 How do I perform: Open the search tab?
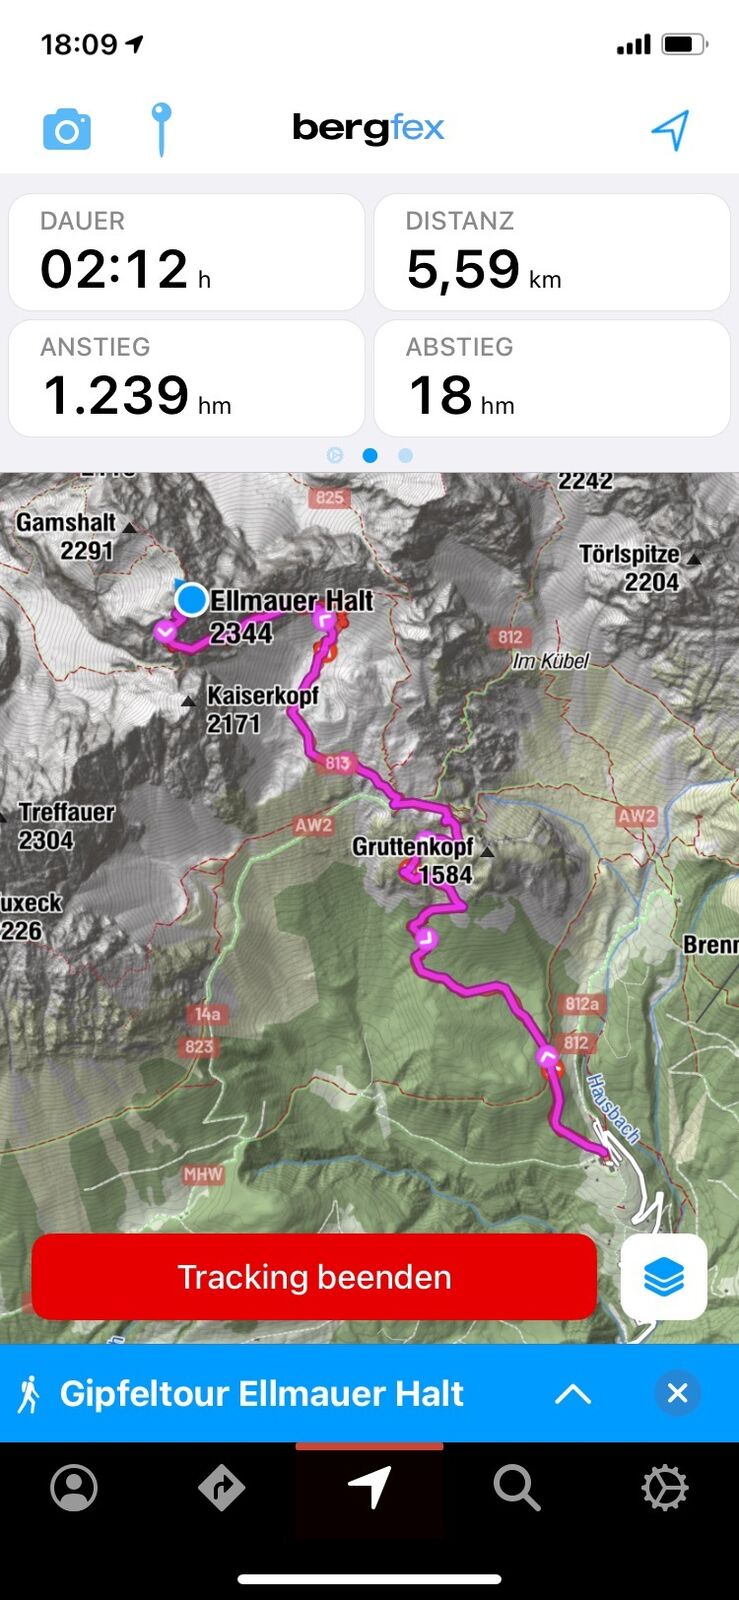click(517, 1488)
